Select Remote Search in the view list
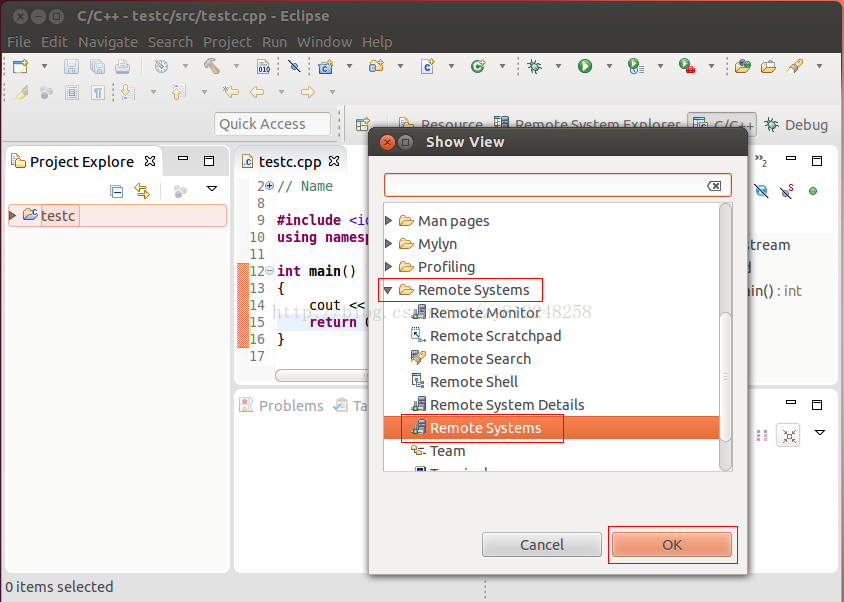The height and width of the screenshot is (602, 844). (480, 358)
